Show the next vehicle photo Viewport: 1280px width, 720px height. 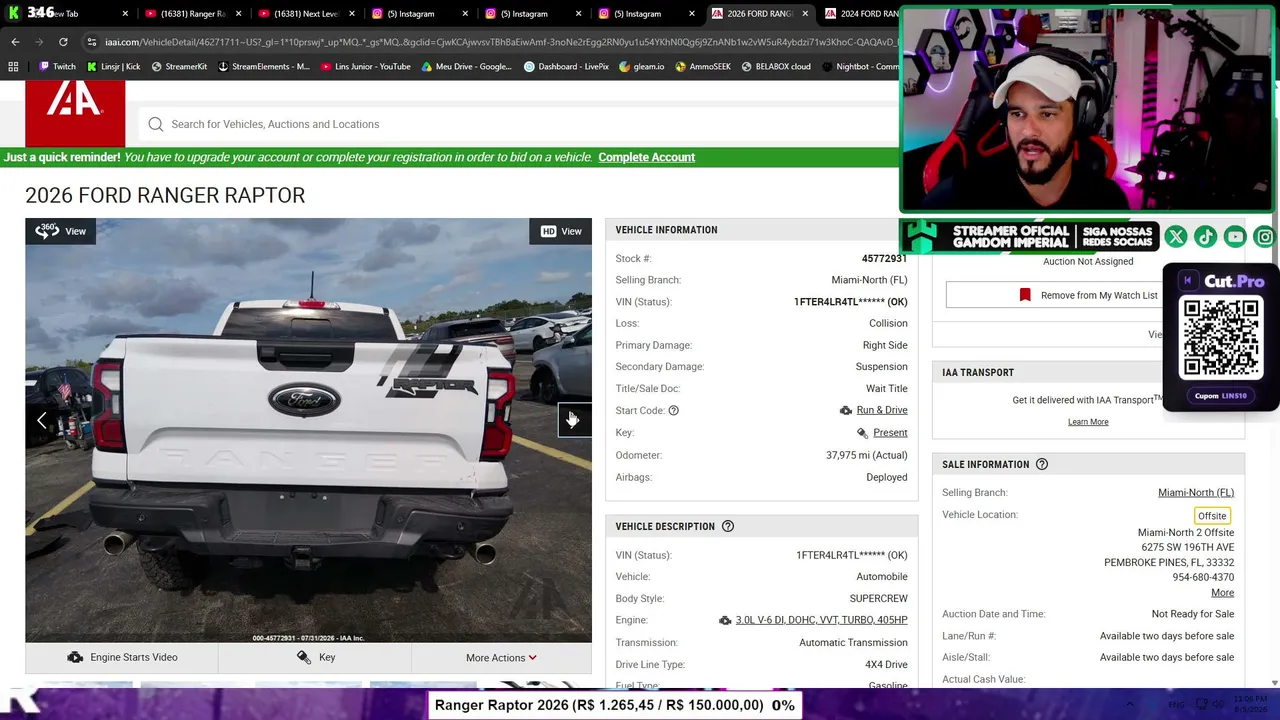coord(574,420)
